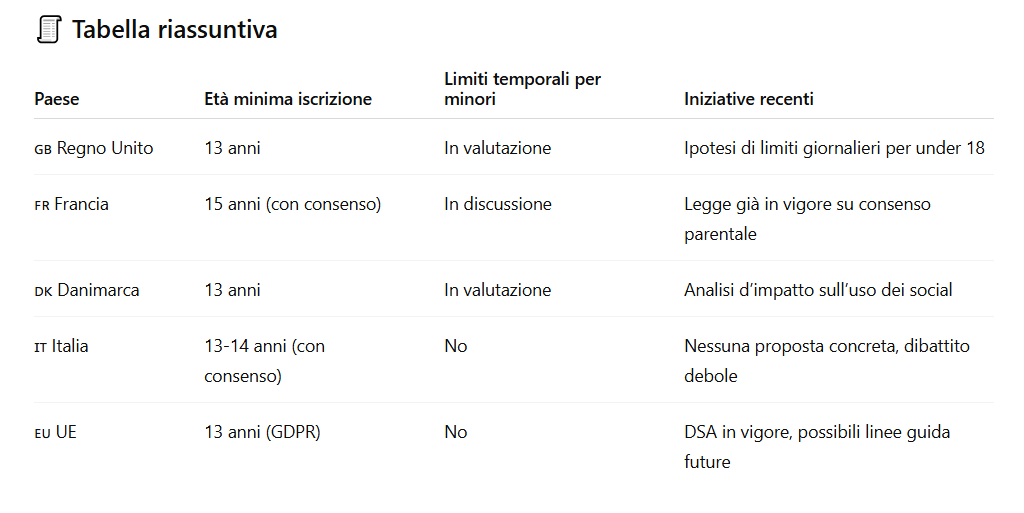Click the 13 anni (GDPR) cell
1024x513 pixels.
tap(262, 432)
